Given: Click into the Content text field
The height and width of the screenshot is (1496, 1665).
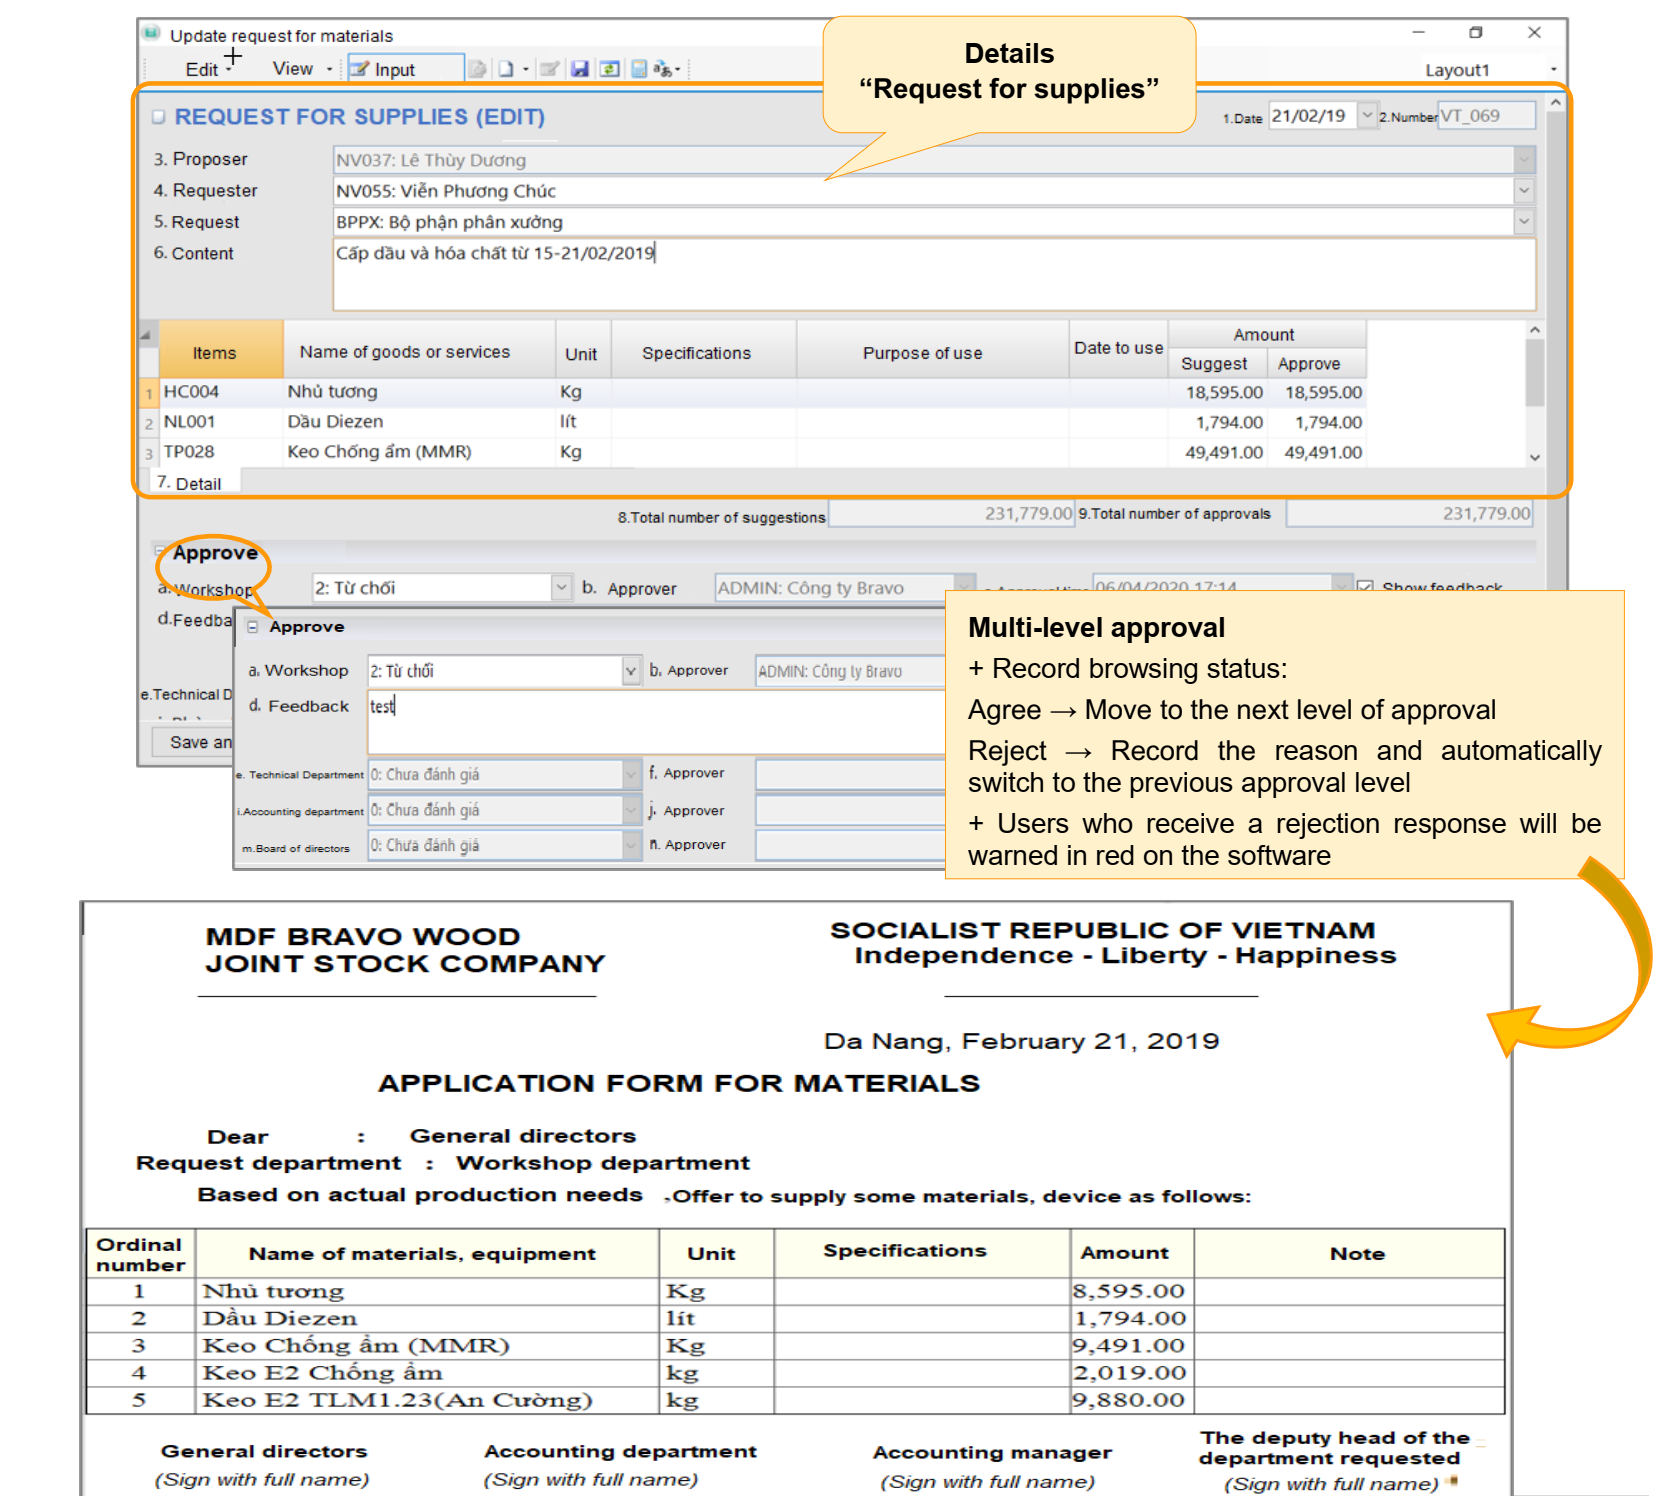Looking at the screenshot, I should click(933, 274).
